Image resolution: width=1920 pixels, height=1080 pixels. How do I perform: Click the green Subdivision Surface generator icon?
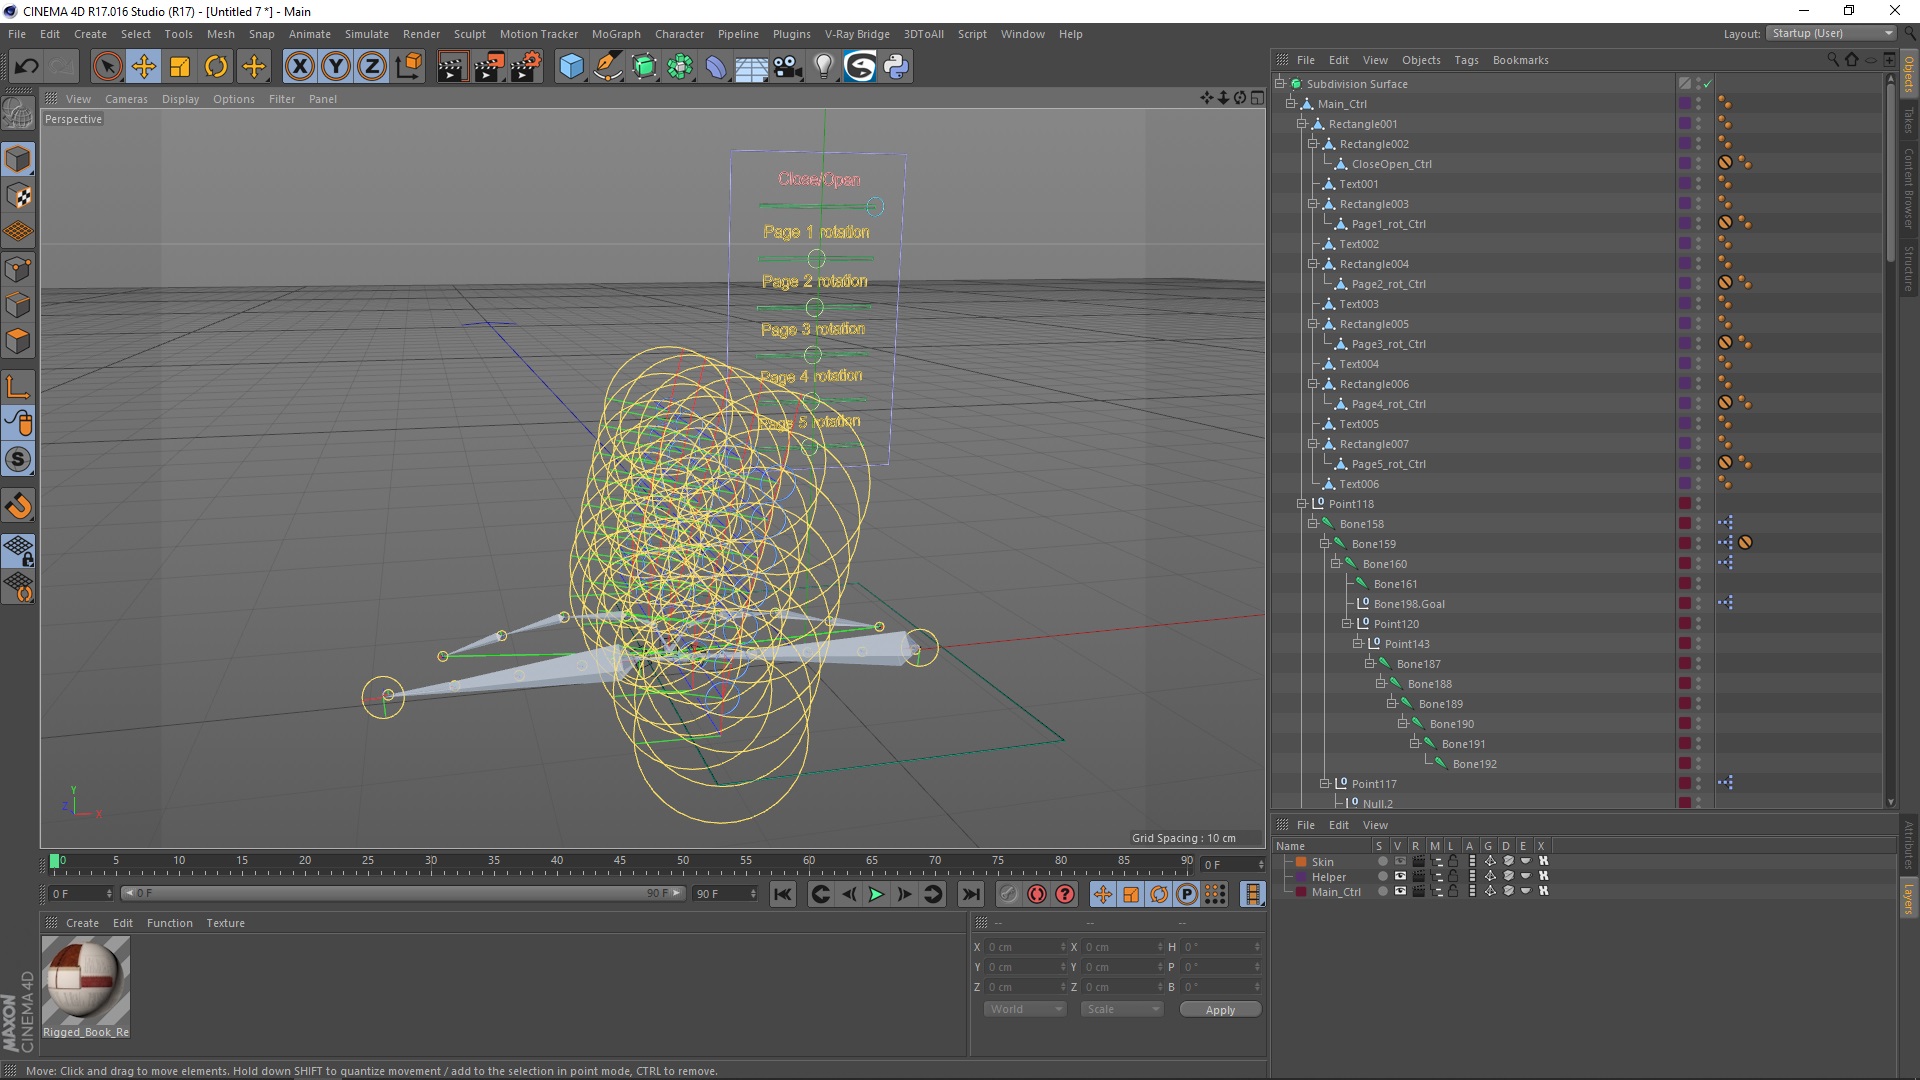[644, 67]
